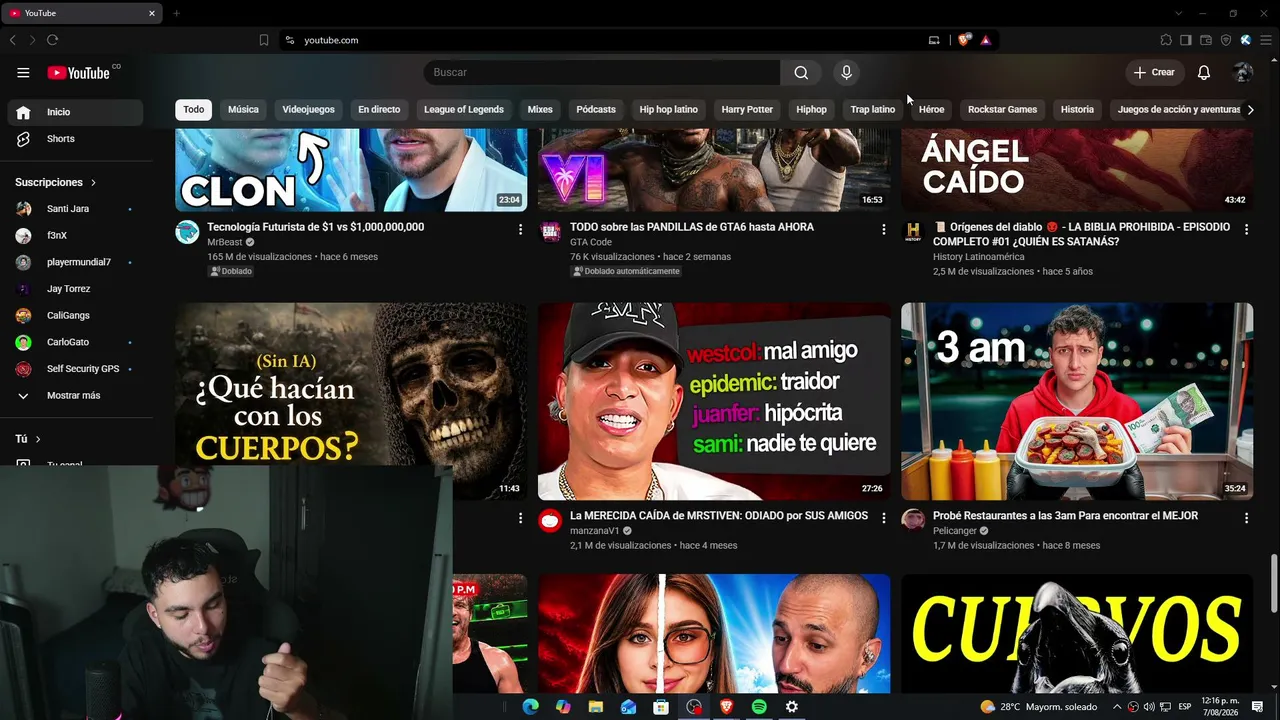Screen dimensions: 1280x720
Task: Start voice search with the microphone
Action: pos(846,72)
